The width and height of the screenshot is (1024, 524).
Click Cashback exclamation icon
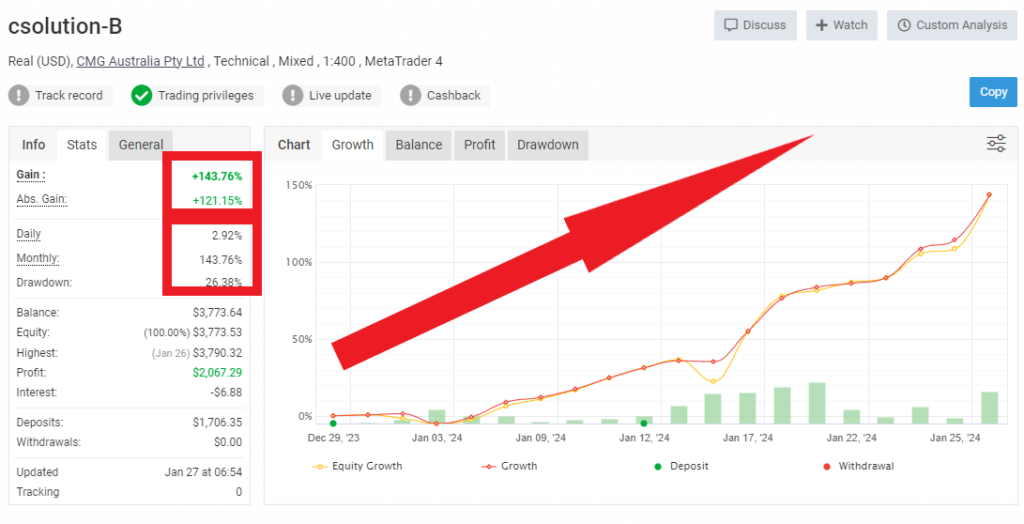point(410,95)
